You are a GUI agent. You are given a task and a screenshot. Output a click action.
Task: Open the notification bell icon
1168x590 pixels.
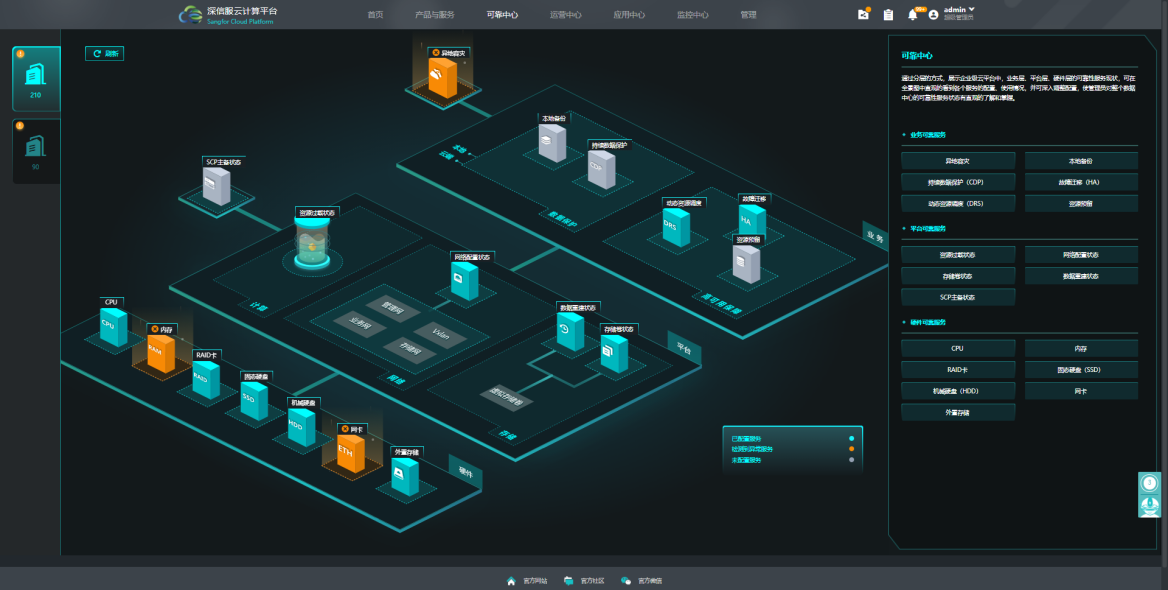pyautogui.click(x=912, y=14)
